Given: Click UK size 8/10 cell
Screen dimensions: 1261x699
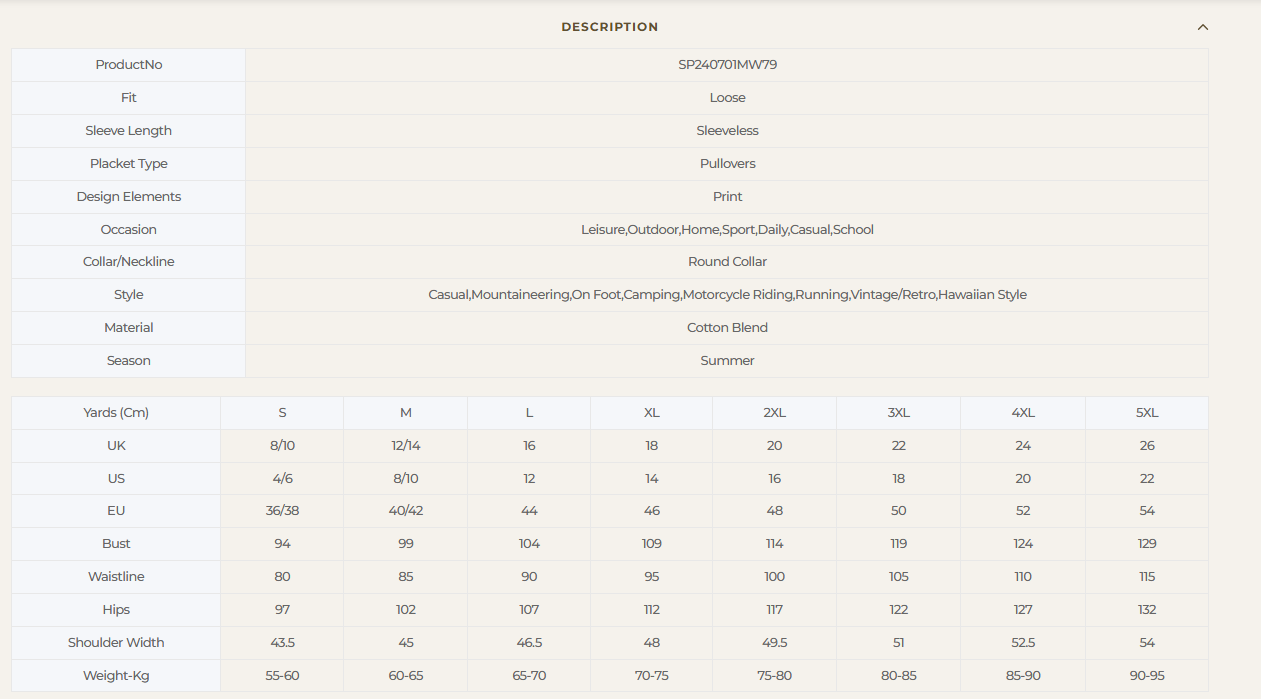Looking at the screenshot, I should point(282,446).
